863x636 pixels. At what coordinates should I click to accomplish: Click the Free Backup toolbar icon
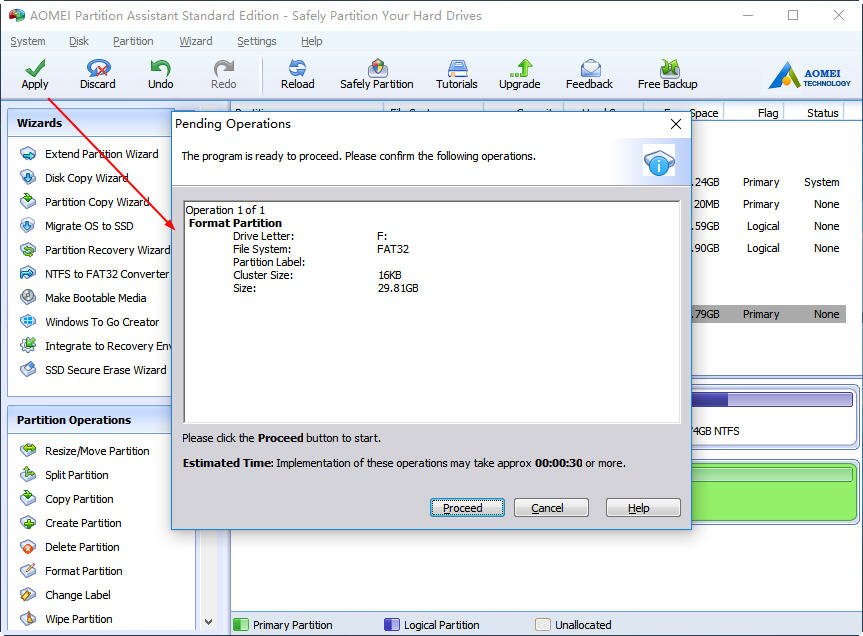tap(668, 74)
